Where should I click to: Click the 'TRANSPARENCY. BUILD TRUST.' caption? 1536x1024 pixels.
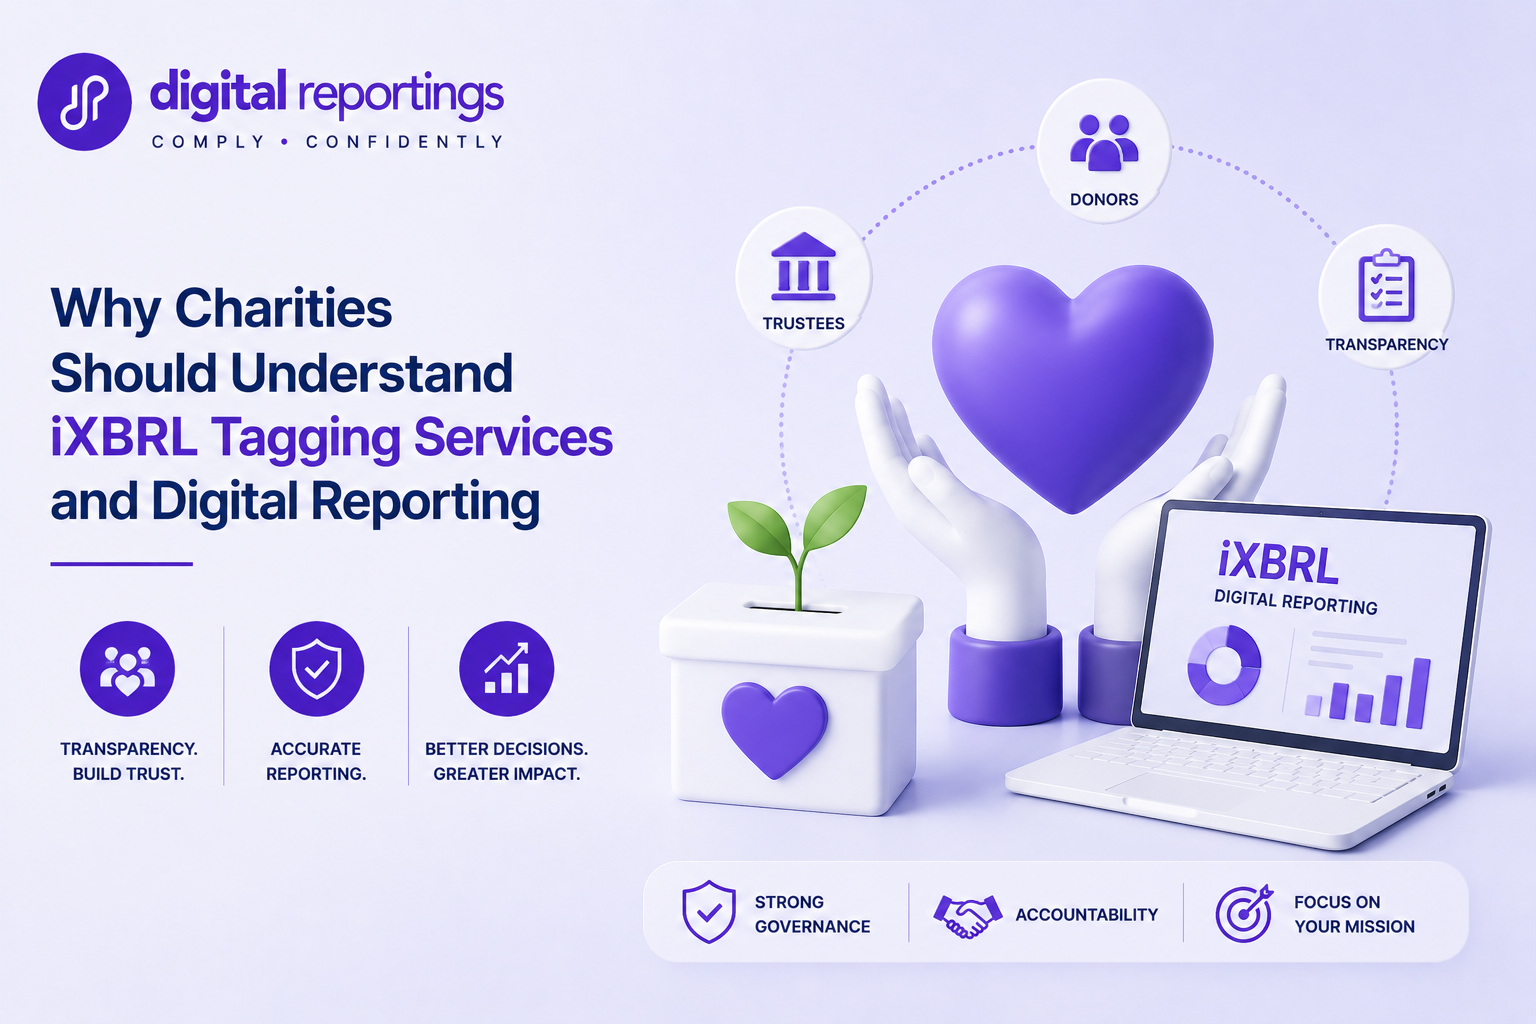128,761
